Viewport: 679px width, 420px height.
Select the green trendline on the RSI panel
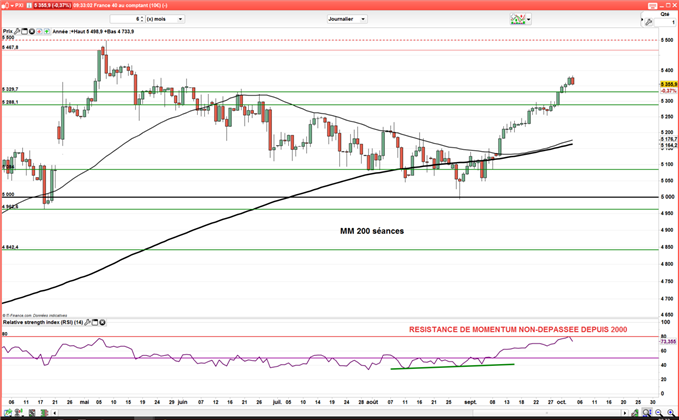(x=453, y=366)
